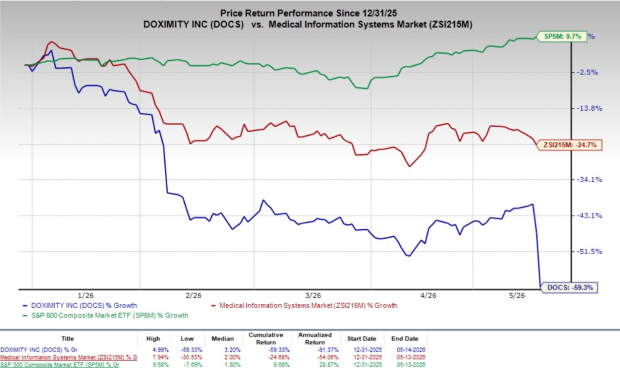Image resolution: width=620 pixels, height=368 pixels.
Task: Click the Low column header
Action: [x=187, y=339]
